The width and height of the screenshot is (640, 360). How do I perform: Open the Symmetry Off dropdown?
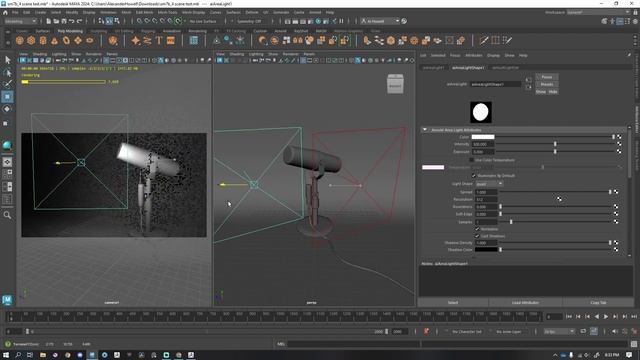tap(249, 21)
